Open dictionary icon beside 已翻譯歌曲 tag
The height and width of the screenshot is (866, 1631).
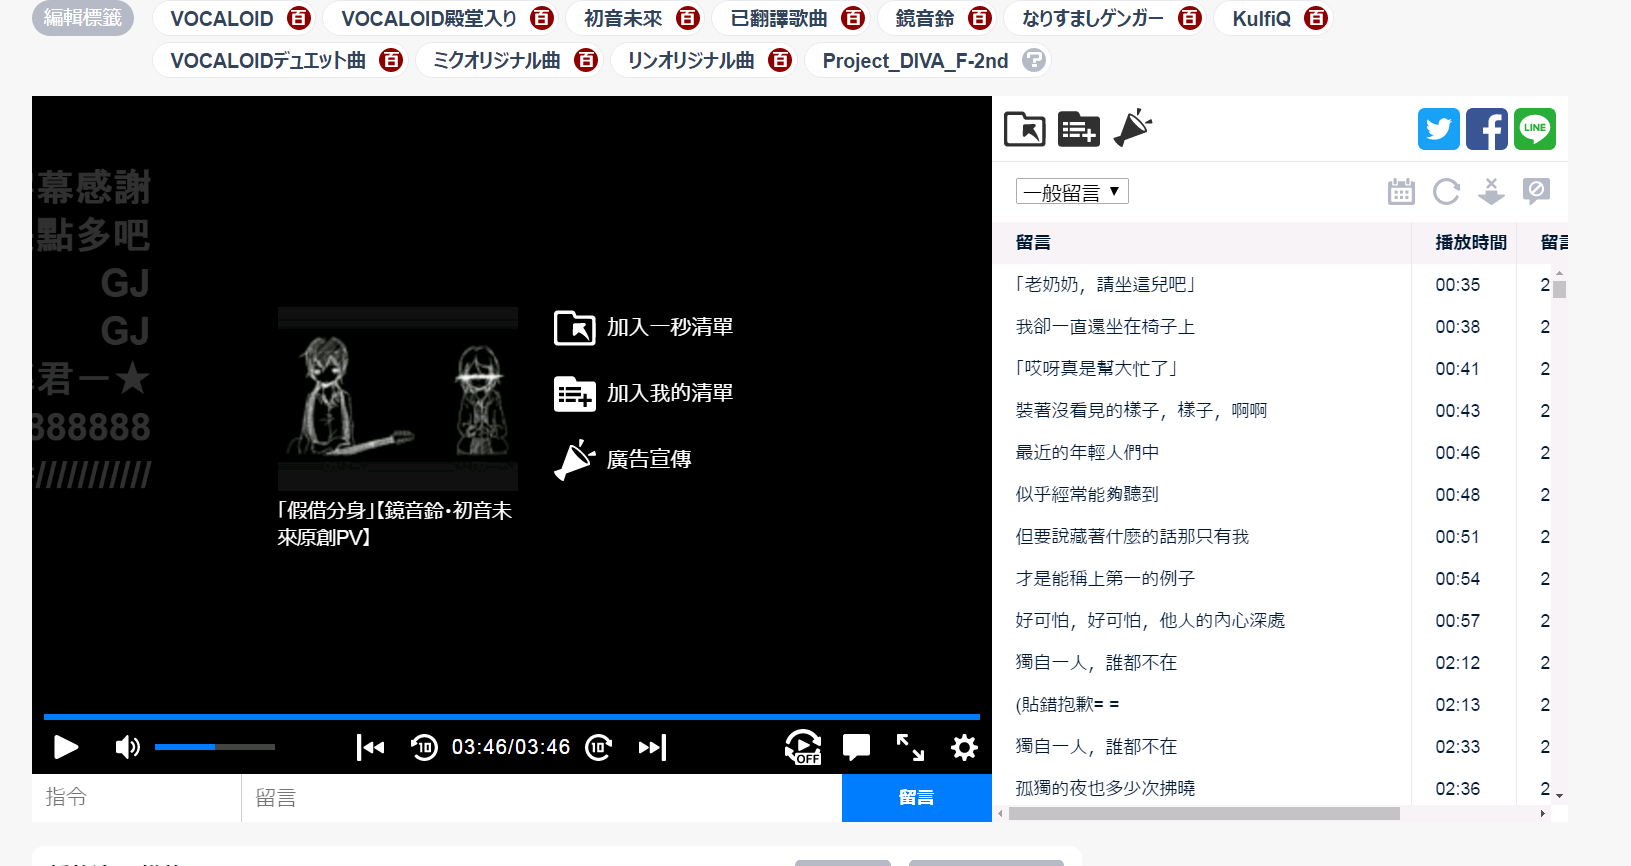pyautogui.click(x=853, y=18)
